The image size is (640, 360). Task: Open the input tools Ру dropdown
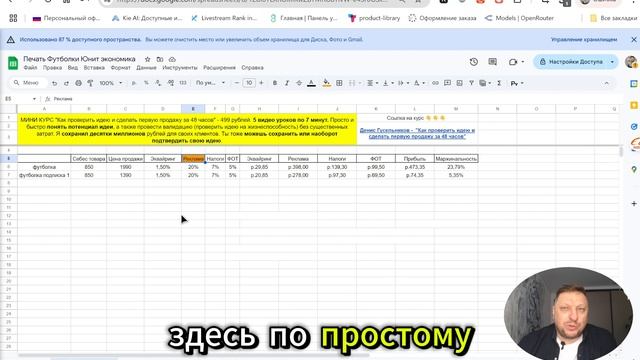[x=517, y=83]
